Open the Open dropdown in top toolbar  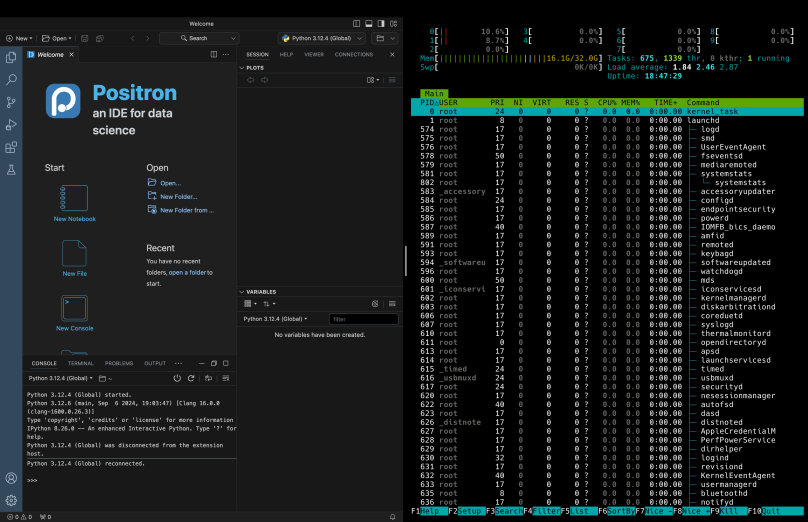click(x=57, y=38)
